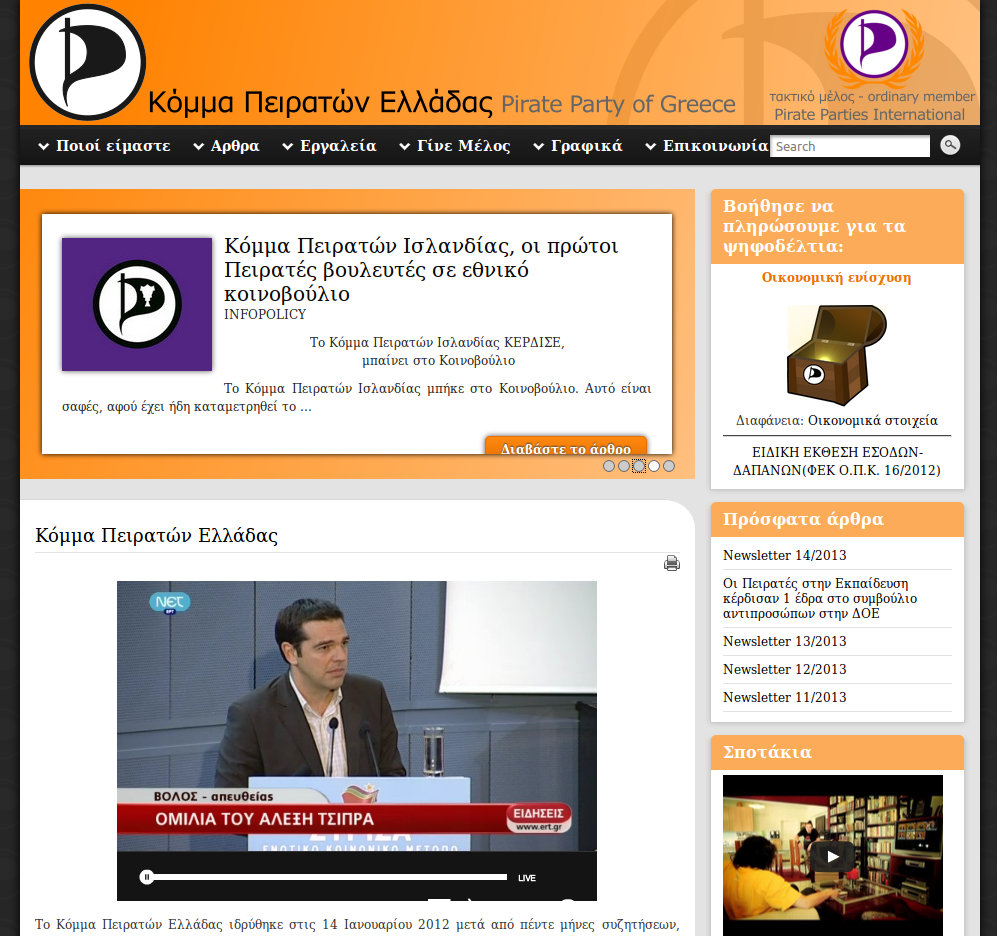Screen dimensions: 997x936
Task: Select the first slideshow dot
Action: click(609, 466)
